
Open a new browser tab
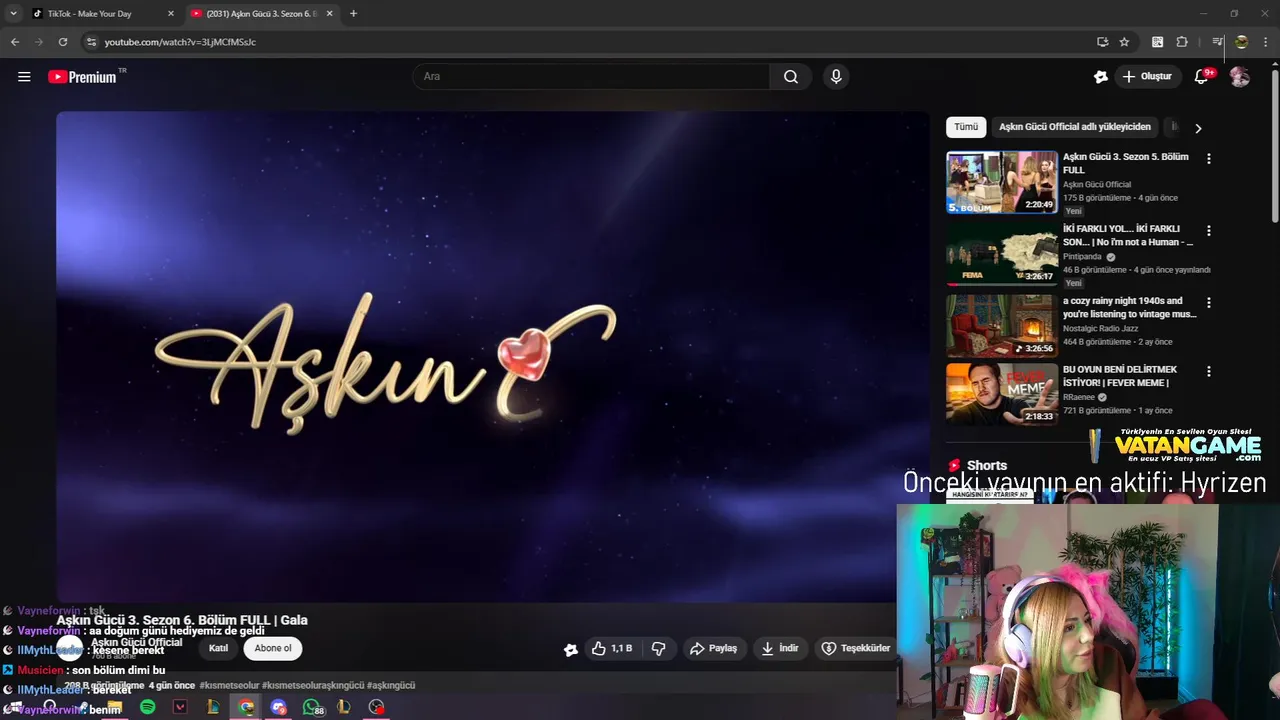coord(353,14)
